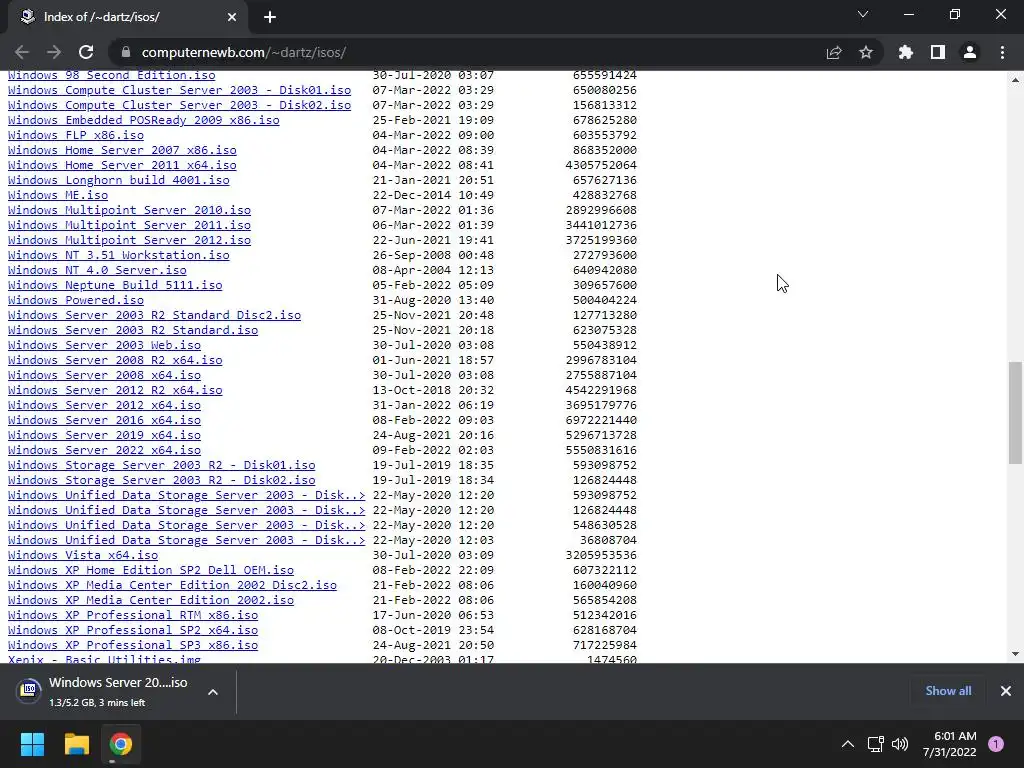Open Windows Multipoint Server 2012.iso
Screen dimensions: 1024x768
click(129, 240)
